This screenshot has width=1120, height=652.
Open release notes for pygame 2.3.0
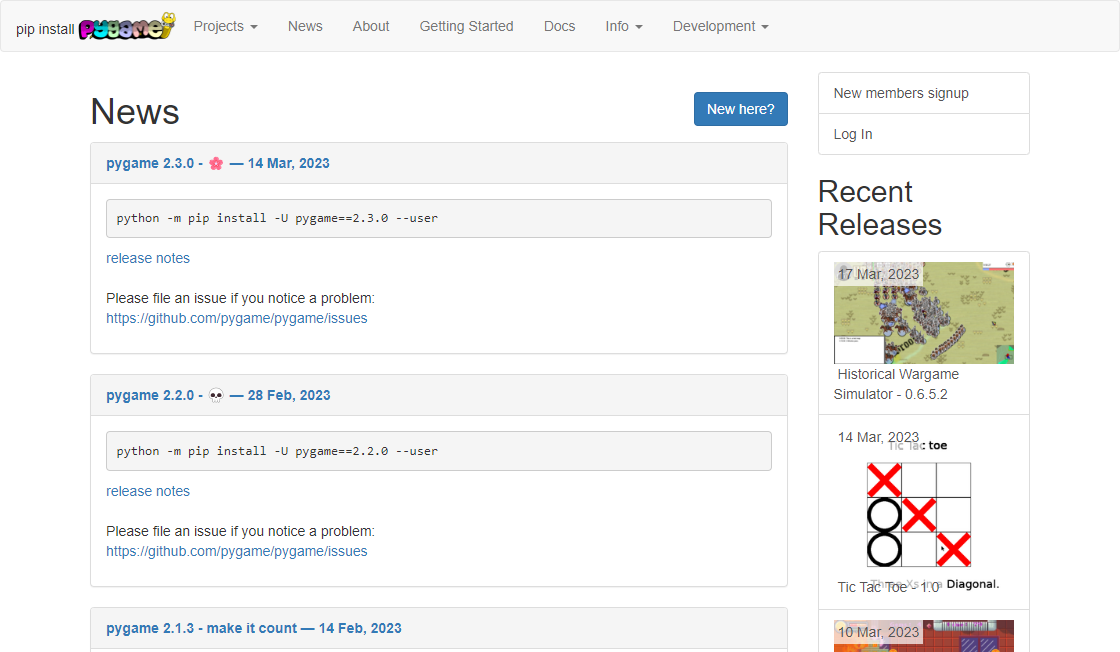coord(148,258)
